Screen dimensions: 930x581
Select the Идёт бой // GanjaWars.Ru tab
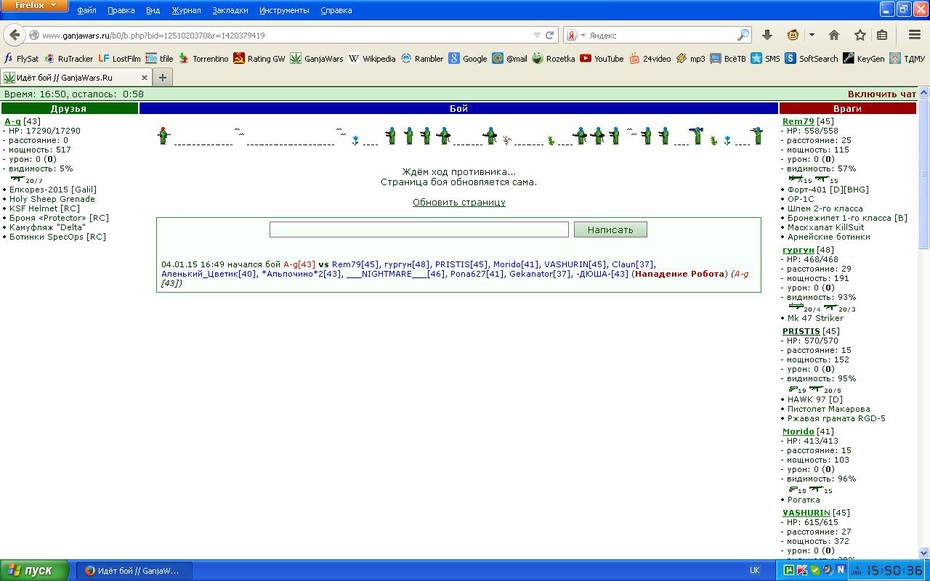(76, 78)
